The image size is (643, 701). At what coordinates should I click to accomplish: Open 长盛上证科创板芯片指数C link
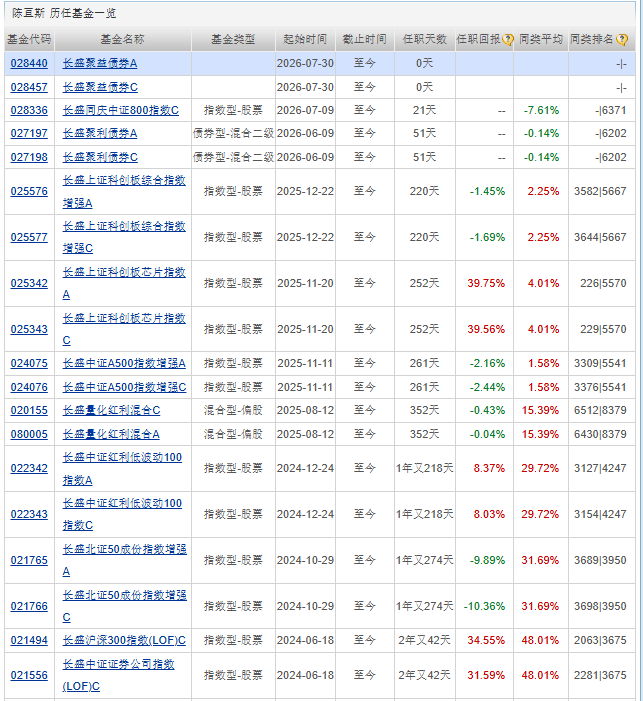point(124,329)
